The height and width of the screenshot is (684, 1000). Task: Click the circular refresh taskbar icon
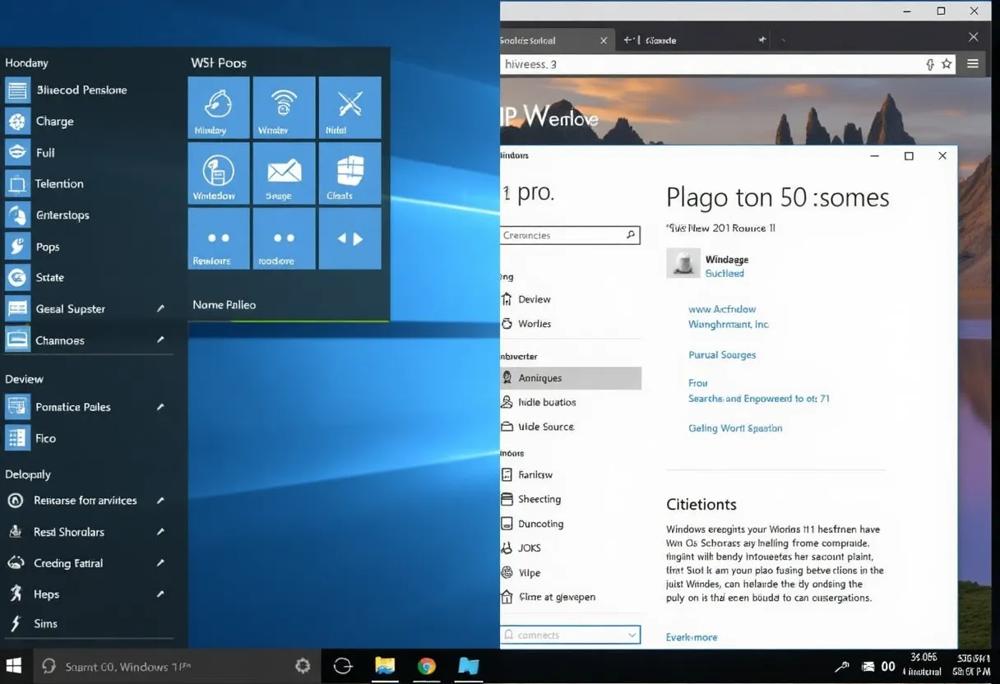pyautogui.click(x=343, y=666)
